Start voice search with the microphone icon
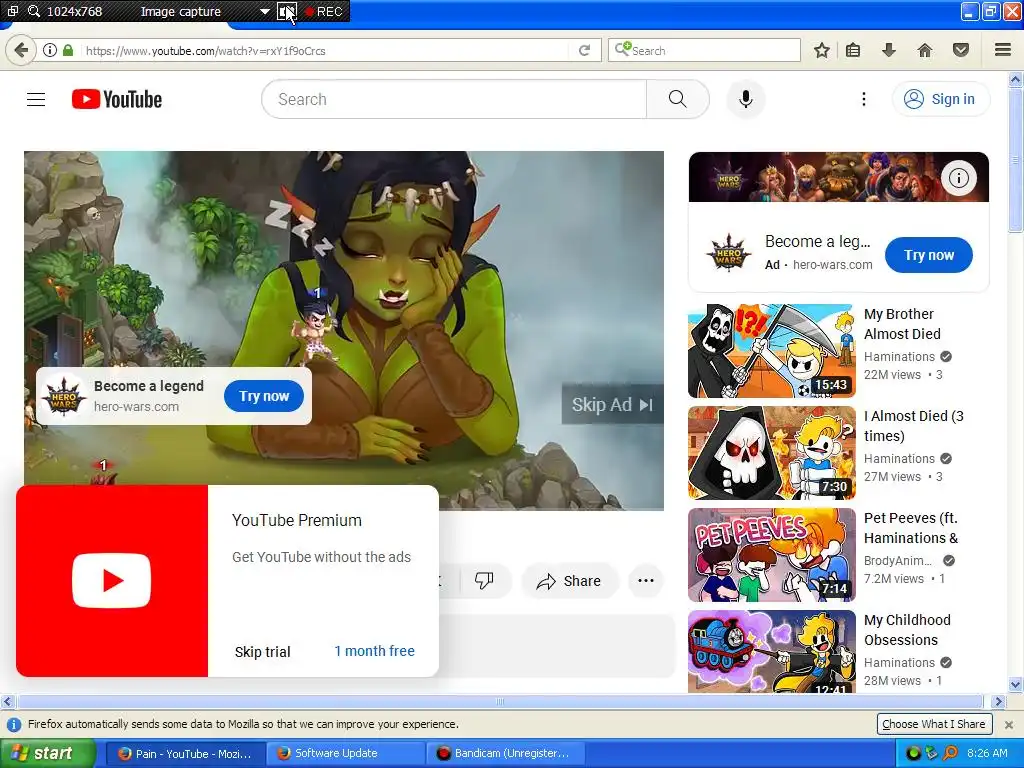Image resolution: width=1024 pixels, height=768 pixels. [746, 99]
